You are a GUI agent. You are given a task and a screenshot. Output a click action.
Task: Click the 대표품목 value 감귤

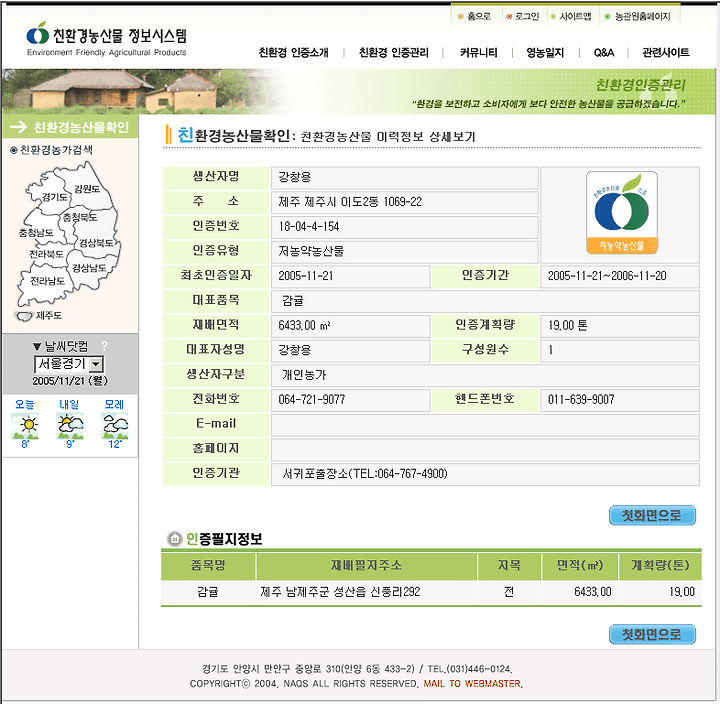point(292,301)
